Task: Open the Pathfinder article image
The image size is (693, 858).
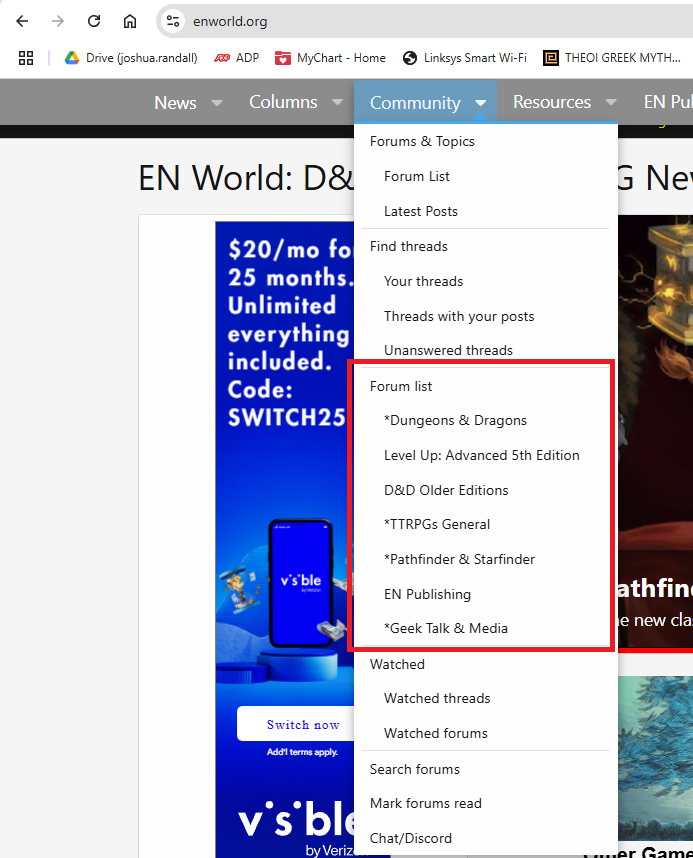Action: click(655, 432)
